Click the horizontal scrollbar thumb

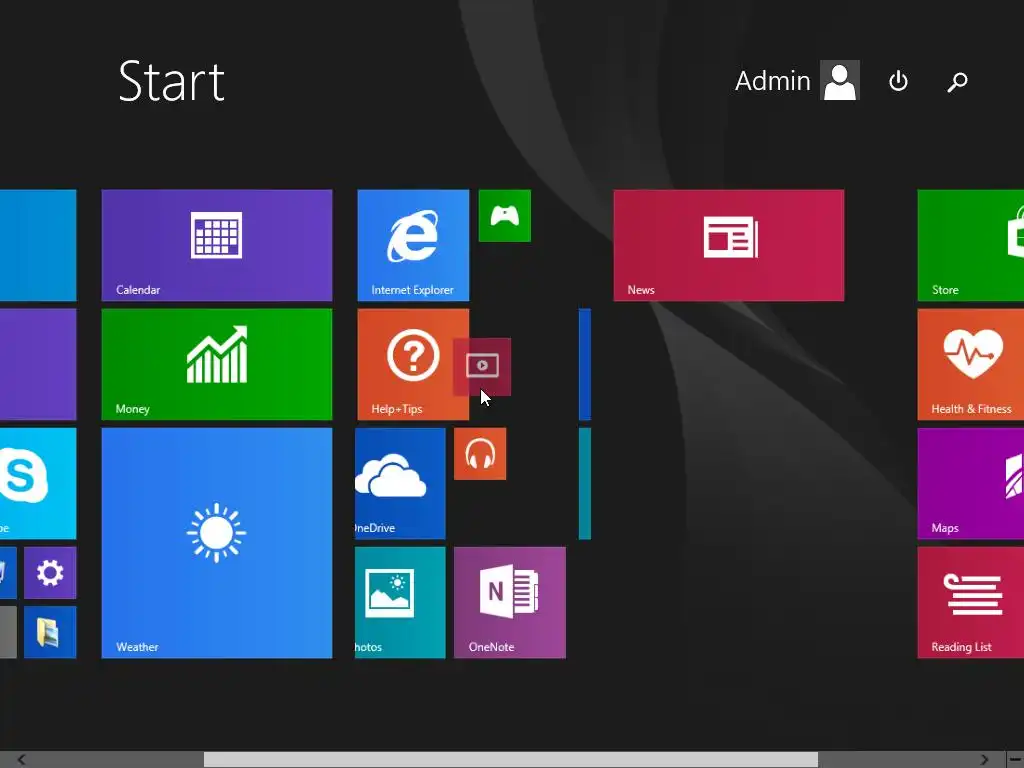point(511,760)
